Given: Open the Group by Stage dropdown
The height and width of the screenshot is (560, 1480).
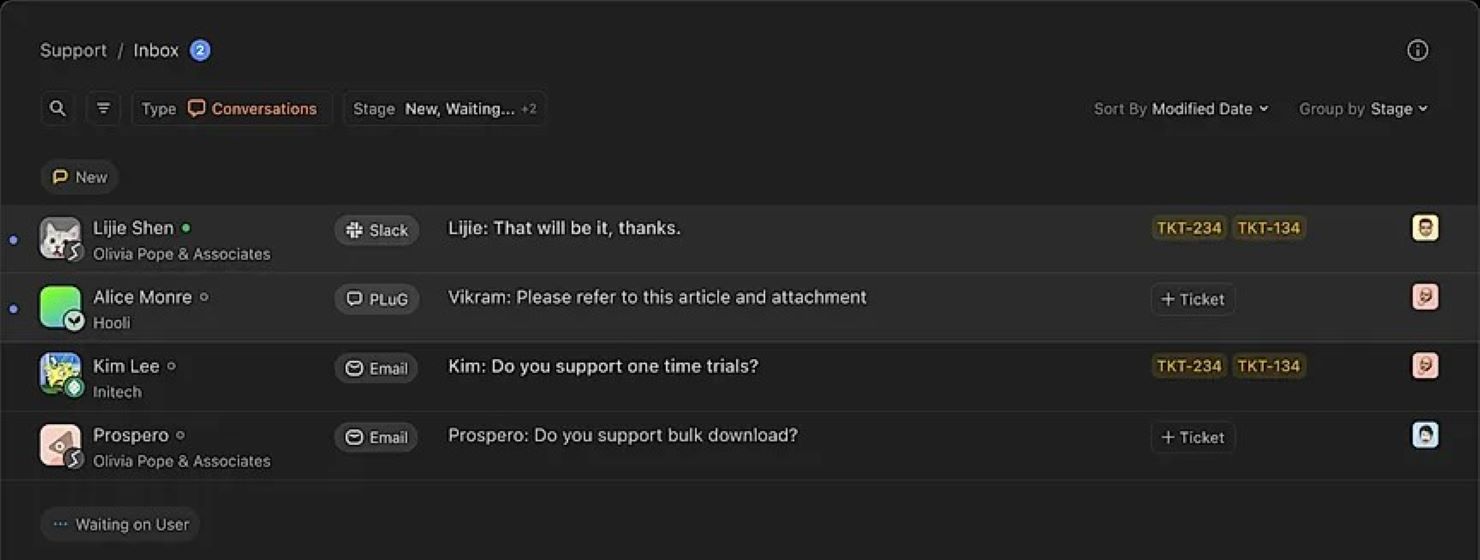Looking at the screenshot, I should point(1363,109).
